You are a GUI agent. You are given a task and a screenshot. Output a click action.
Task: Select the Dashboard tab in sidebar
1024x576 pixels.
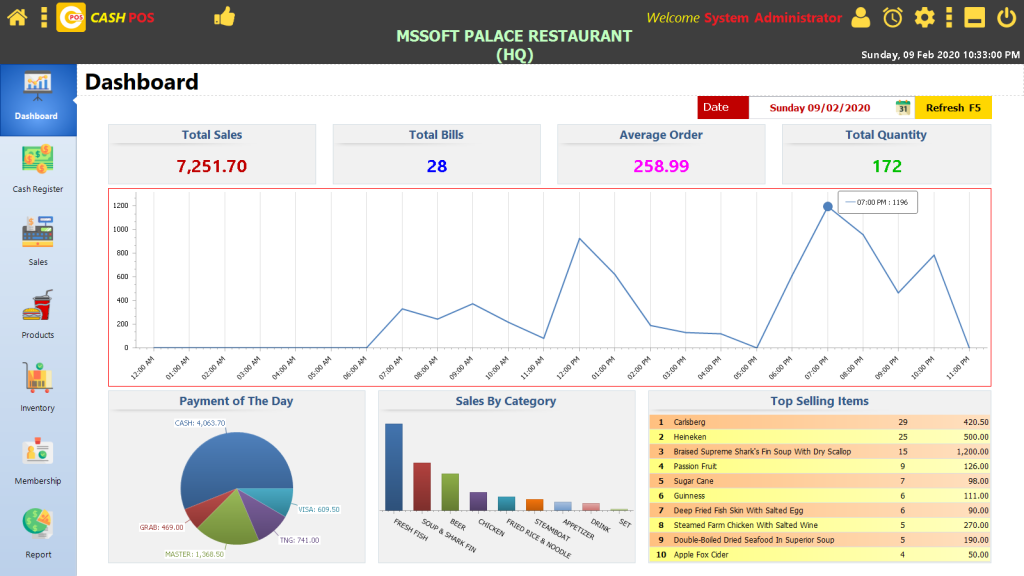(x=38, y=97)
